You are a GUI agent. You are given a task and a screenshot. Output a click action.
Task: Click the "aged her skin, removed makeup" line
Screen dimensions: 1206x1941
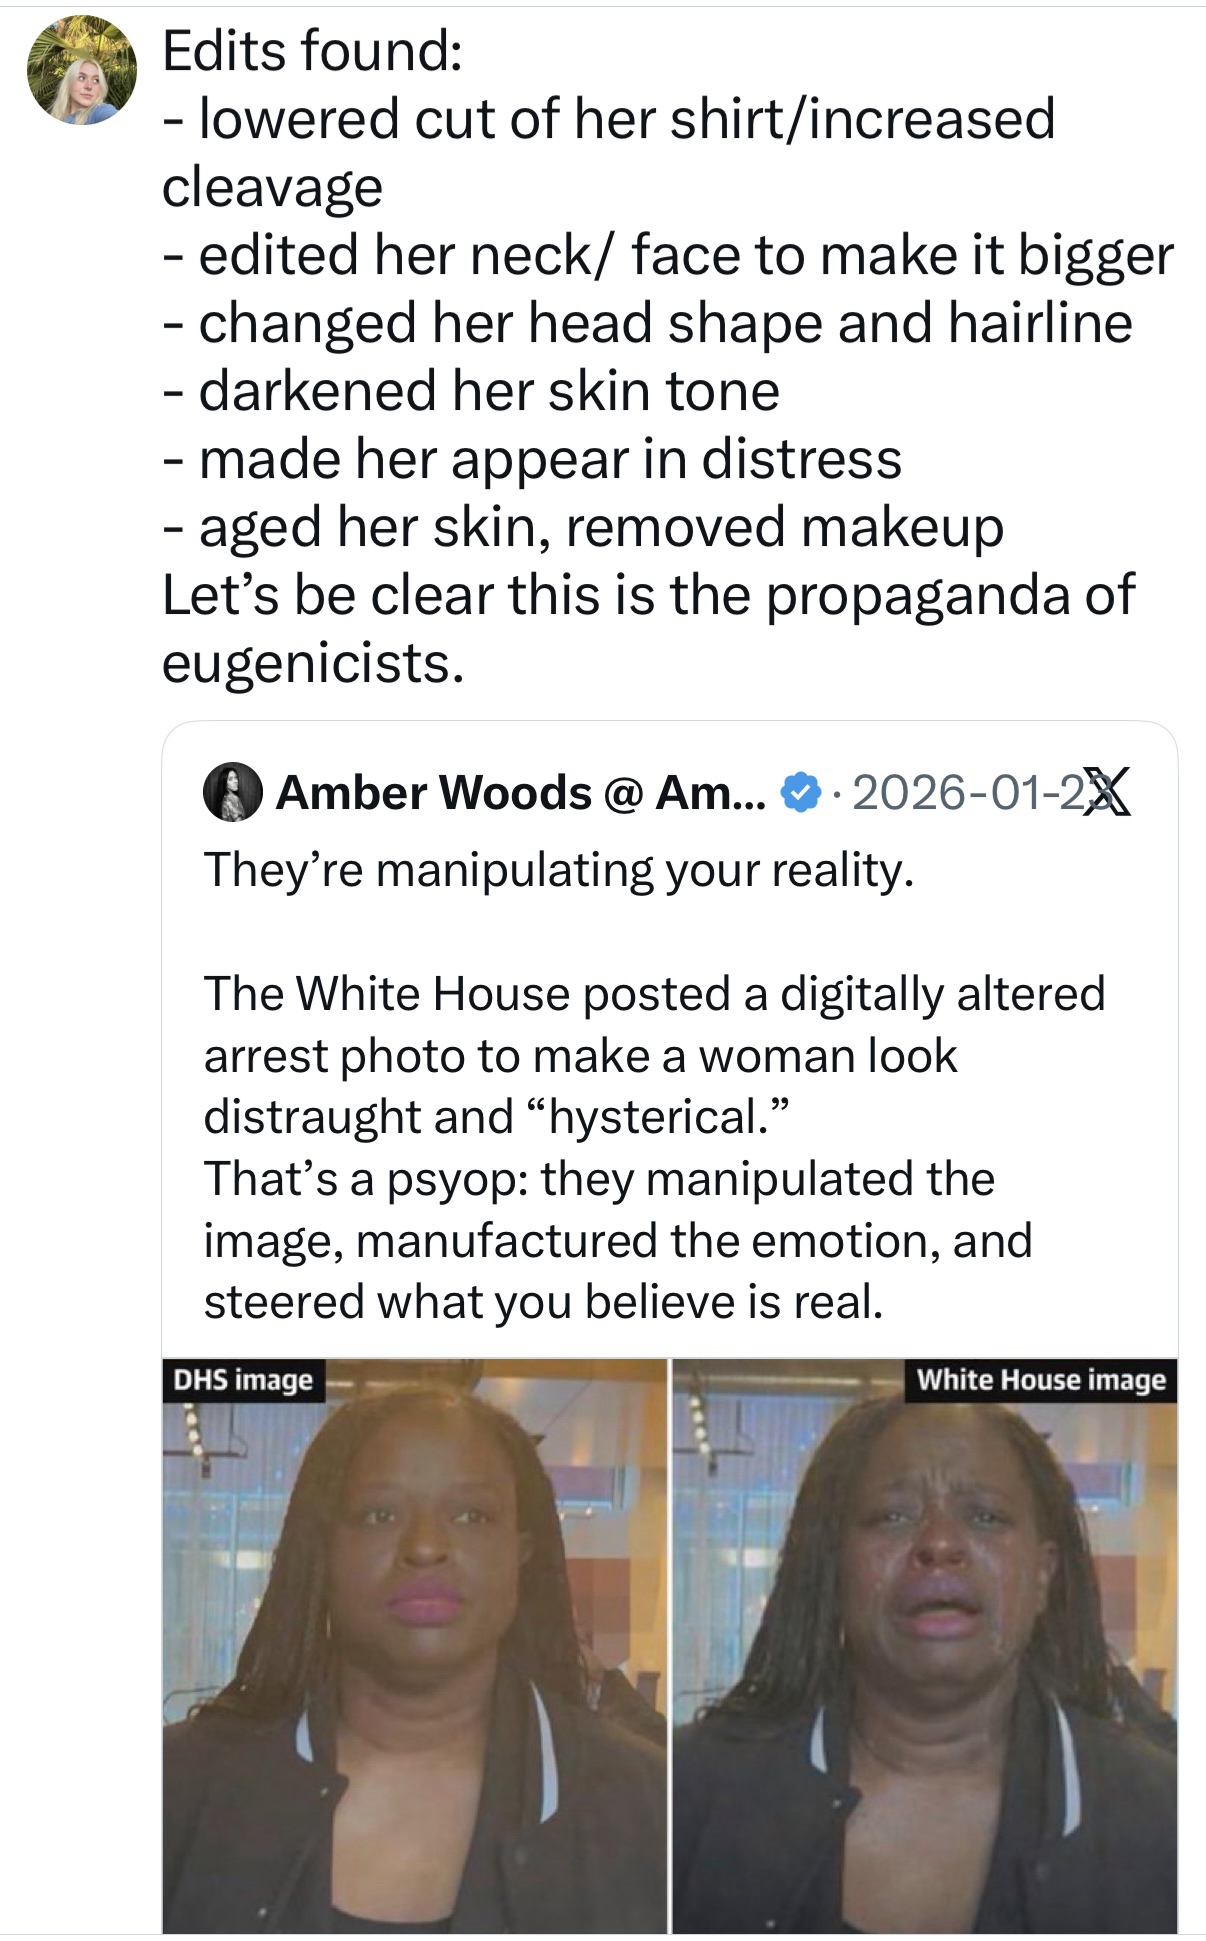[x=583, y=527]
